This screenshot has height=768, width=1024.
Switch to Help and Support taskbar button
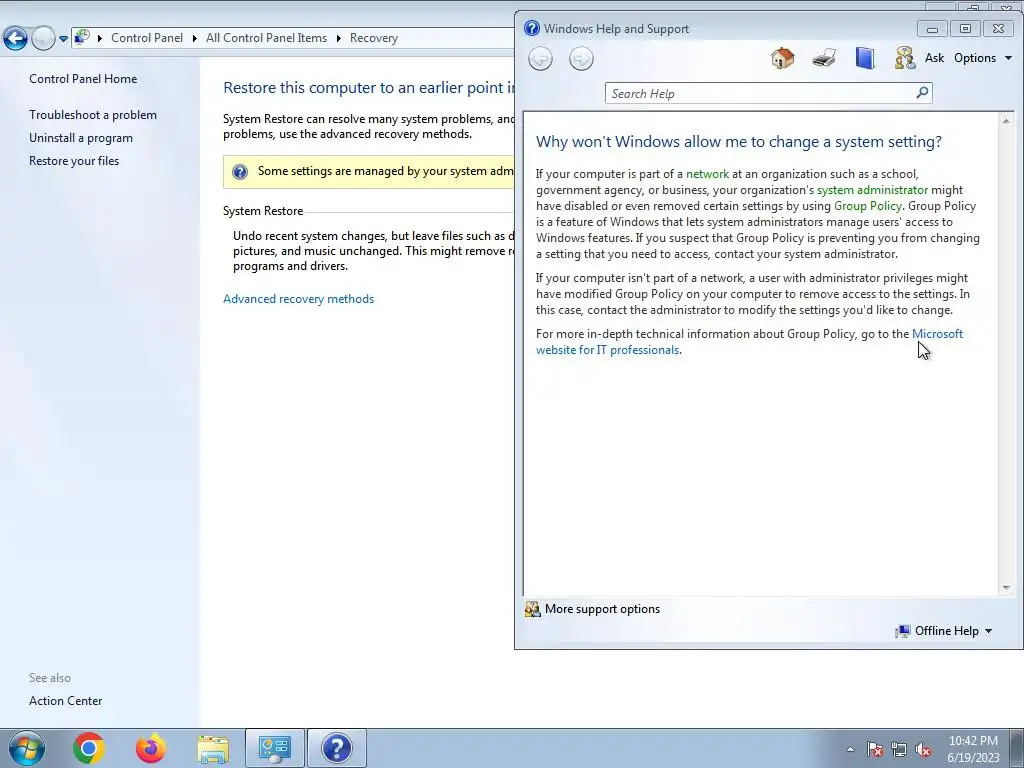(x=336, y=748)
